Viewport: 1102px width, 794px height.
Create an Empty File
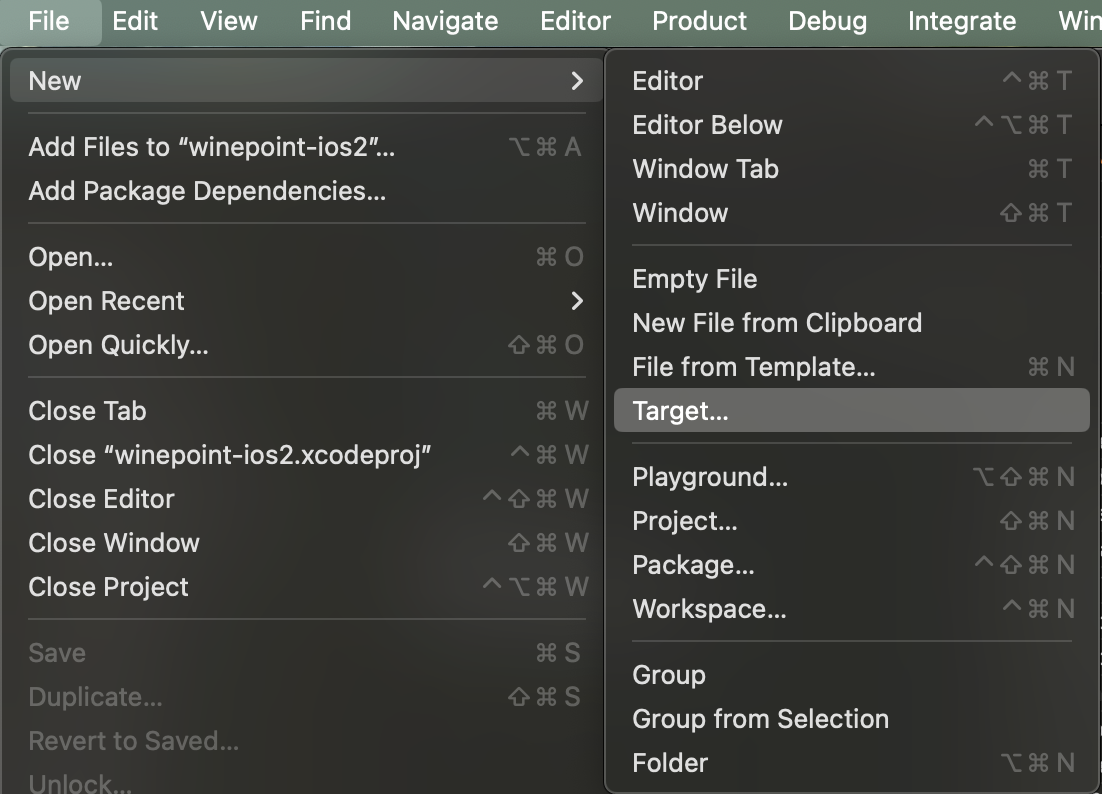coord(694,279)
